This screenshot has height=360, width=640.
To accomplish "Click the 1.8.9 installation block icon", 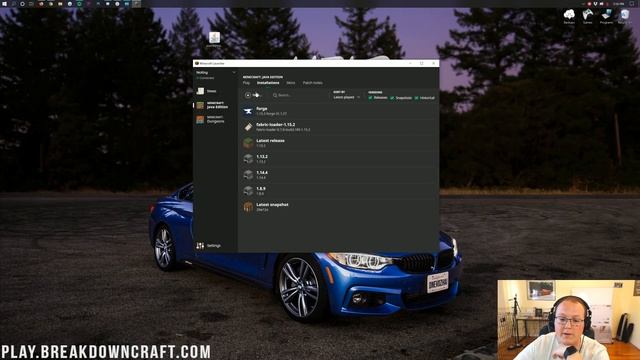I will click(x=248, y=191).
